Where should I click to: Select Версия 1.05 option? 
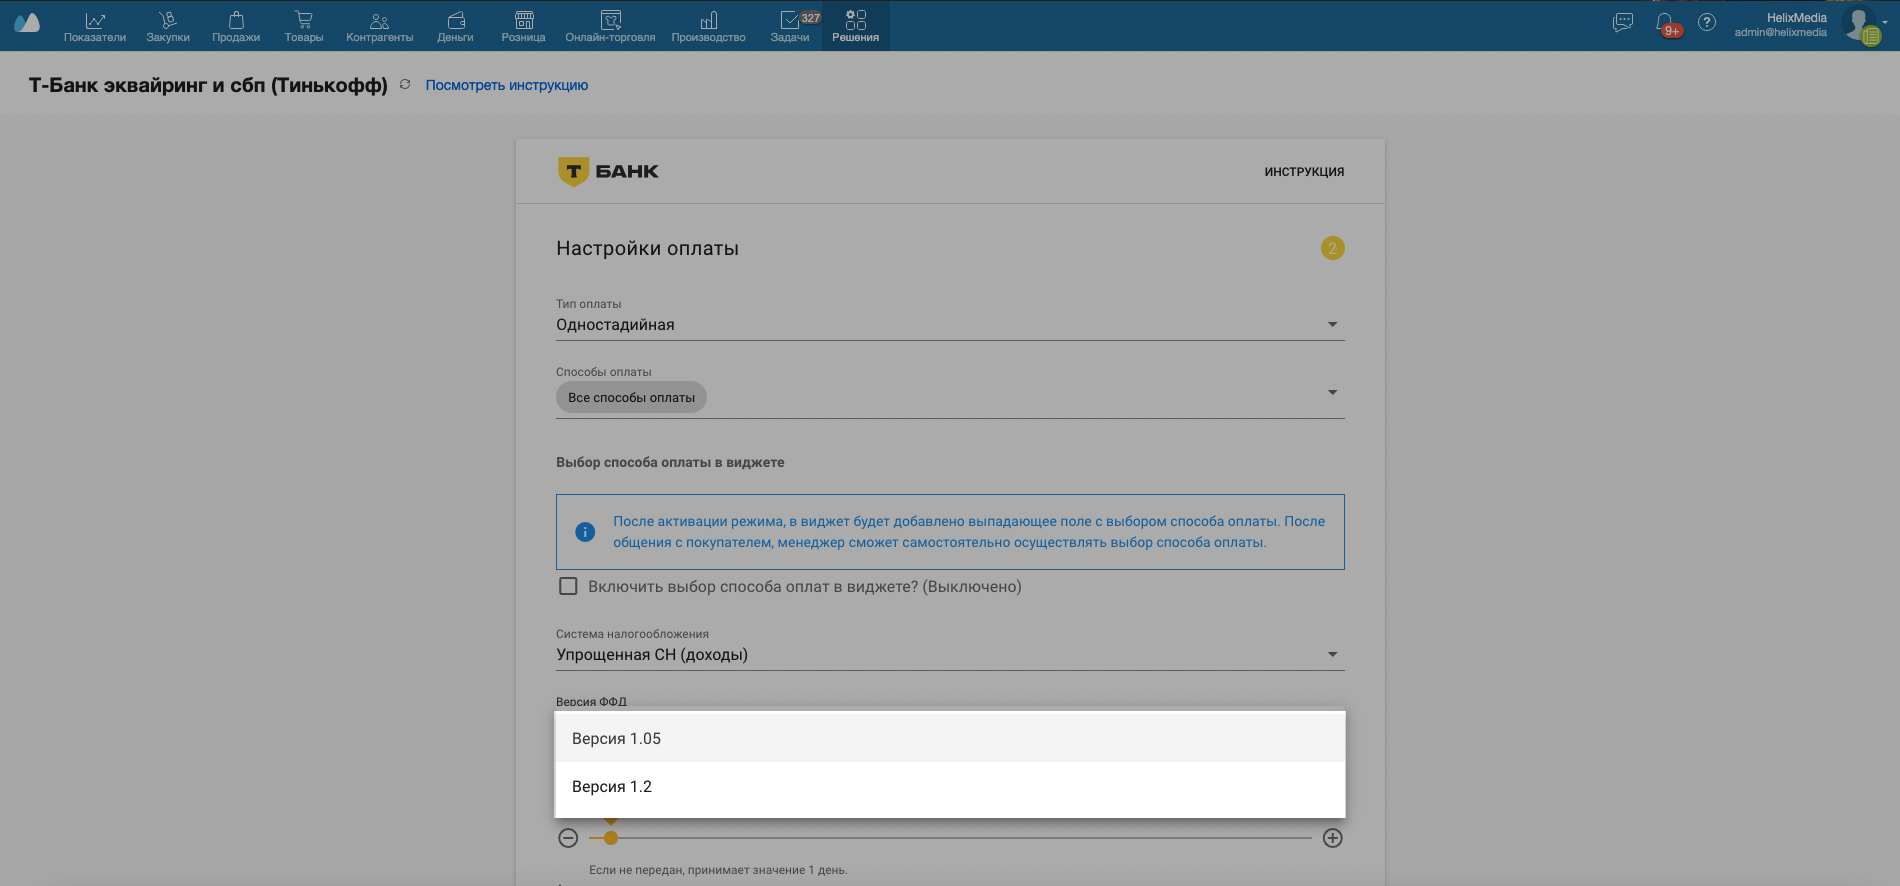[616, 739]
